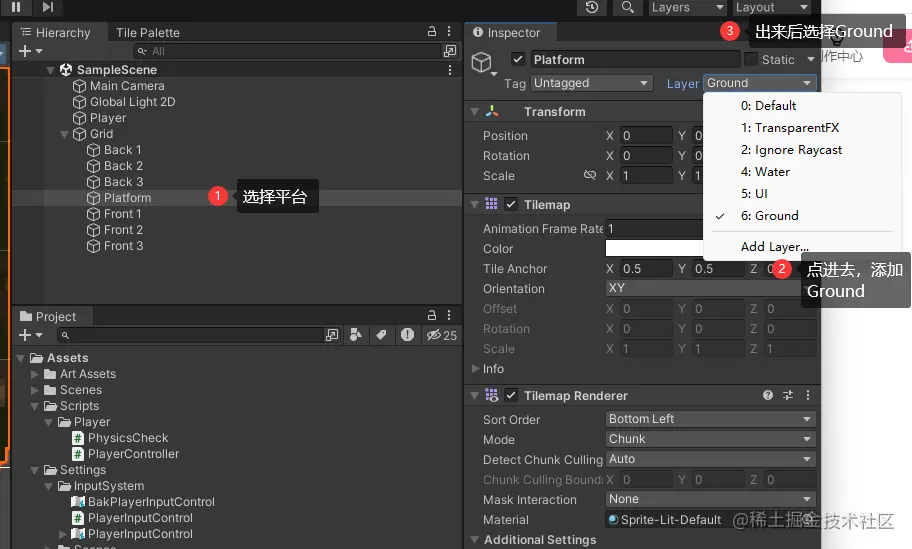Open the Layout dropdown
The image size is (912, 549).
click(772, 7)
